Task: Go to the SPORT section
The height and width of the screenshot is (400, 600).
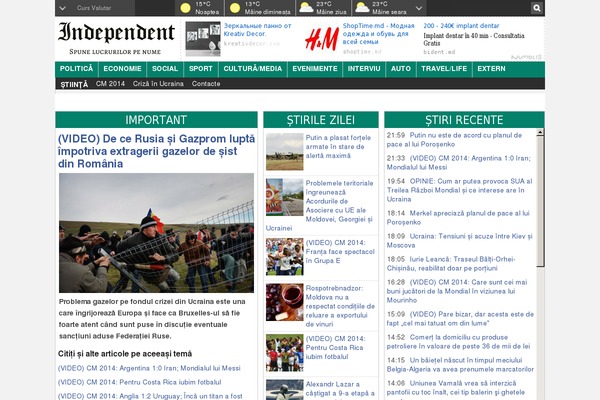Action: [x=200, y=69]
